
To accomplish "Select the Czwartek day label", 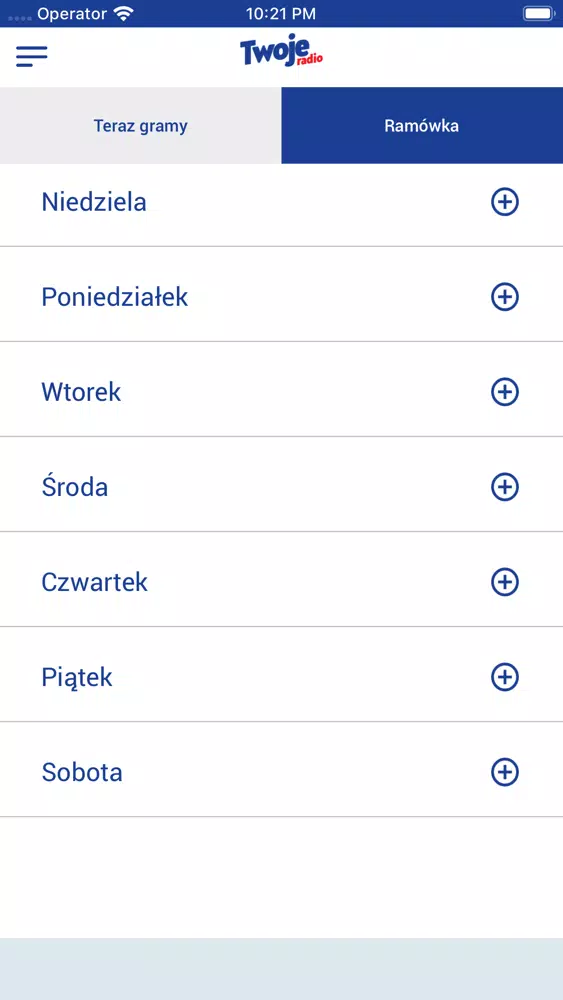I will pos(94,582).
